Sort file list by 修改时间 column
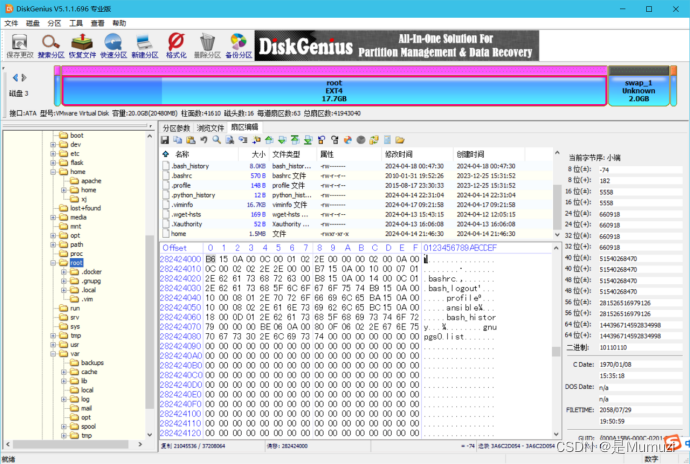Viewport: 690px width, 464px height. click(417, 154)
